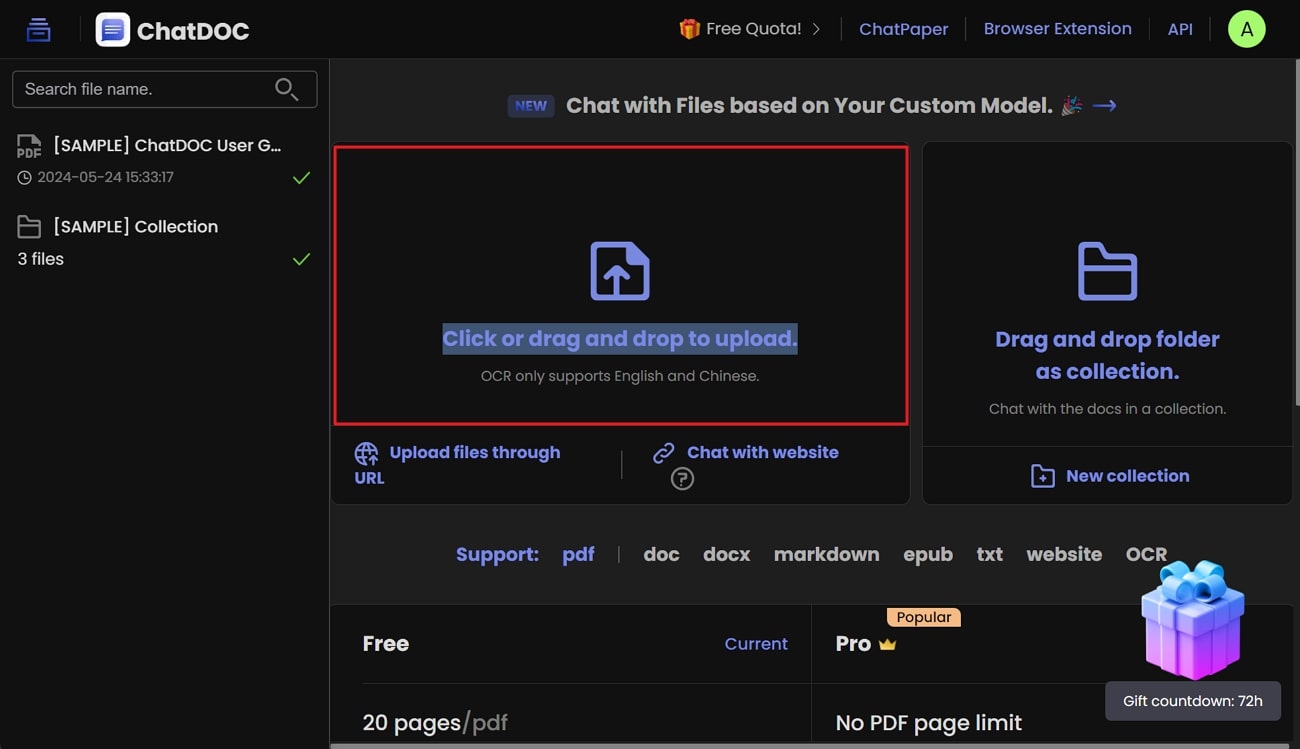1300x749 pixels.
Task: Open the ChatPaper link
Action: point(903,29)
